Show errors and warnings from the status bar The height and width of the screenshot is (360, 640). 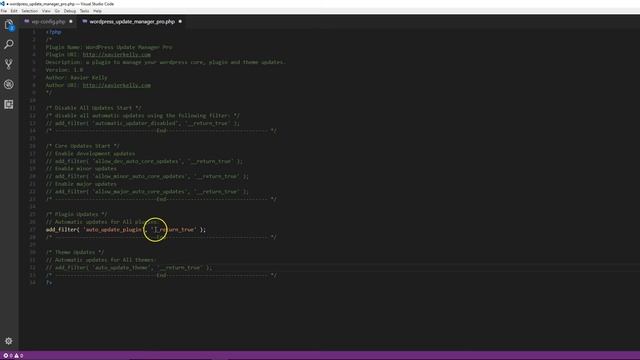[x=13, y=356]
